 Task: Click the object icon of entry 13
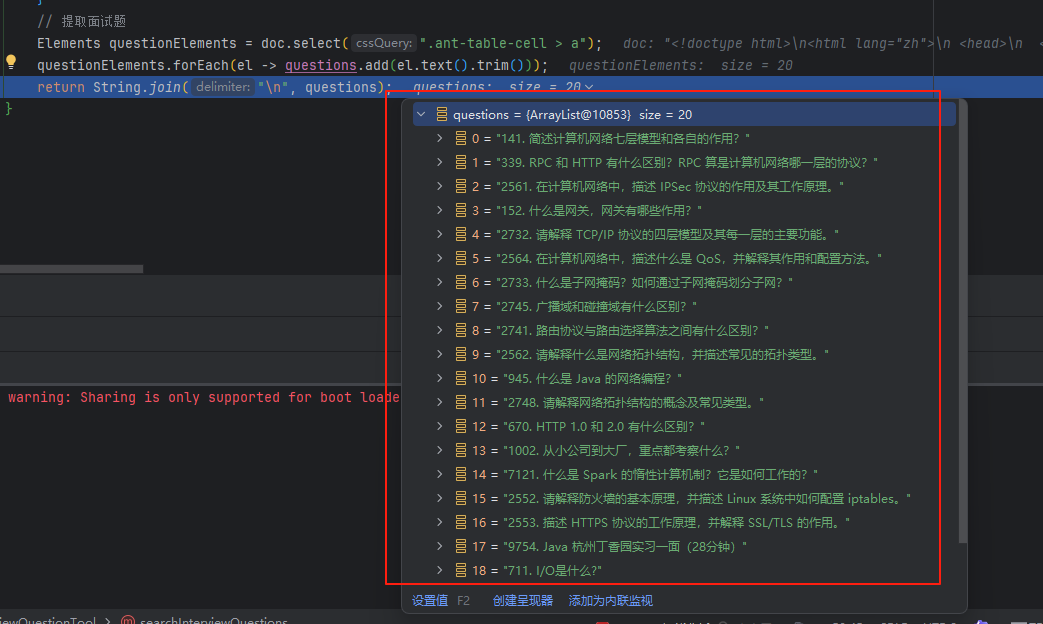tap(460, 450)
